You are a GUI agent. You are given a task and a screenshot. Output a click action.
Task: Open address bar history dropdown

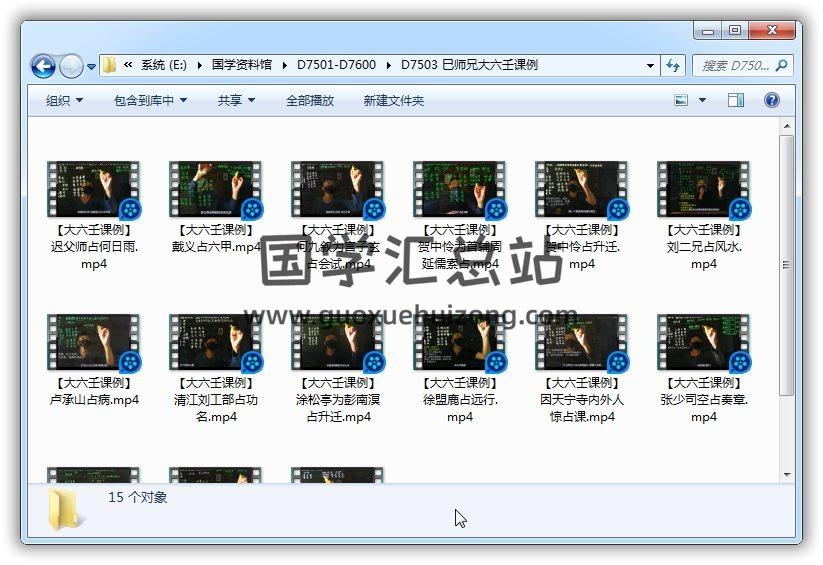pyautogui.click(x=650, y=66)
